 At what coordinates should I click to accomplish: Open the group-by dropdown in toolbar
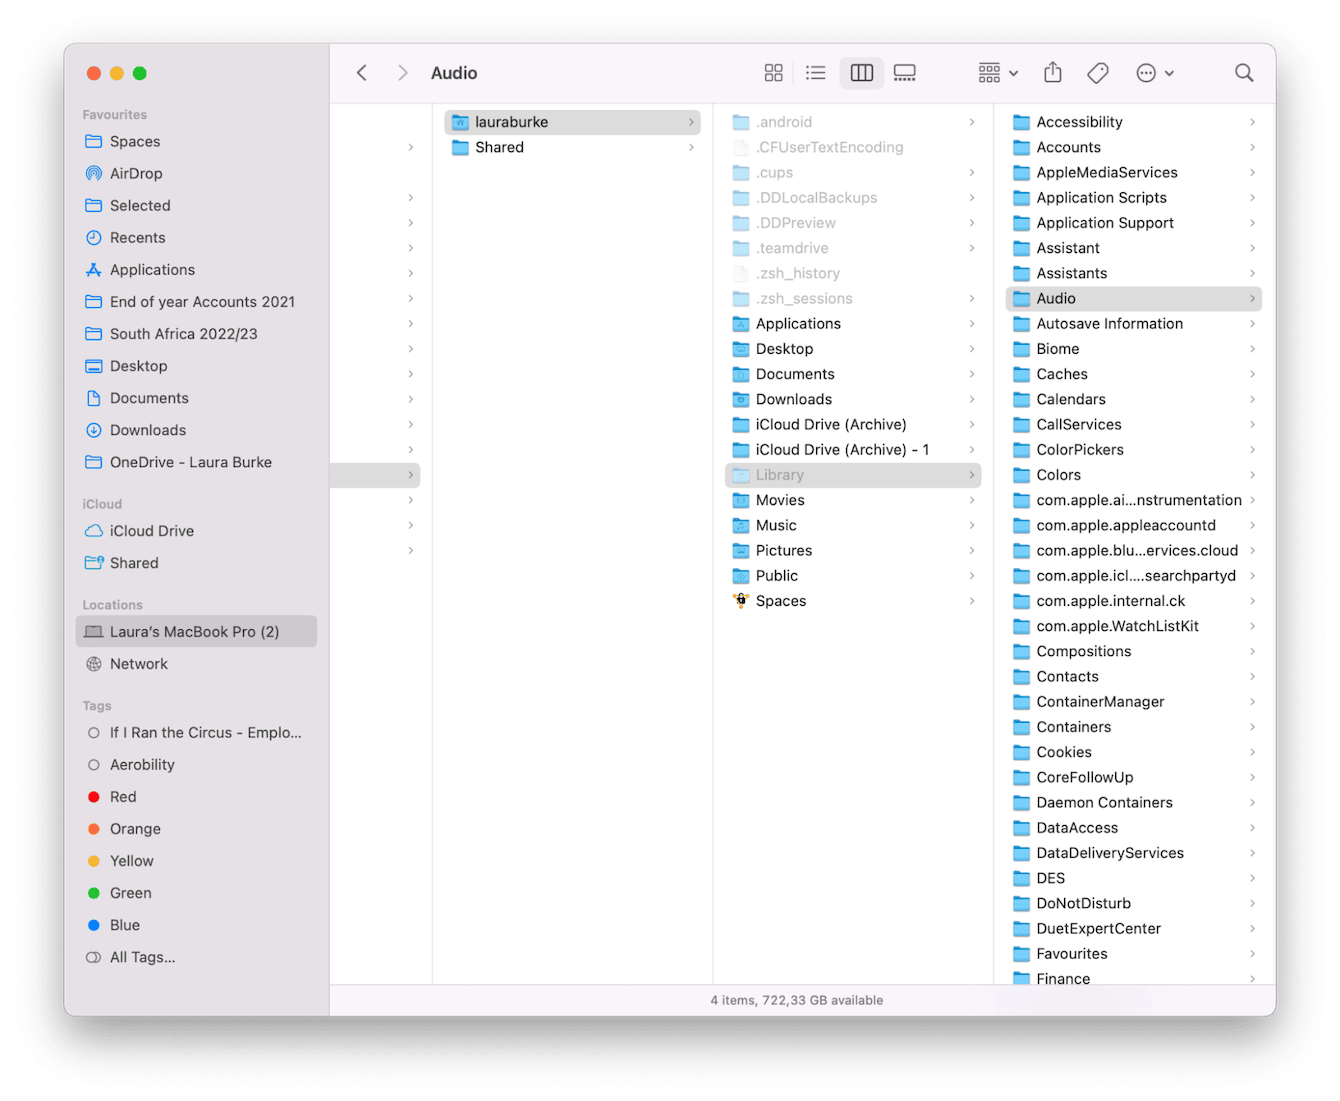998,73
